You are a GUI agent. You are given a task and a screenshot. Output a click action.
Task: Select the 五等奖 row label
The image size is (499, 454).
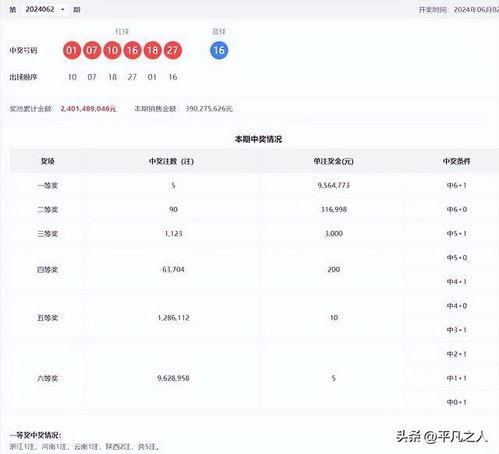tap(48, 318)
